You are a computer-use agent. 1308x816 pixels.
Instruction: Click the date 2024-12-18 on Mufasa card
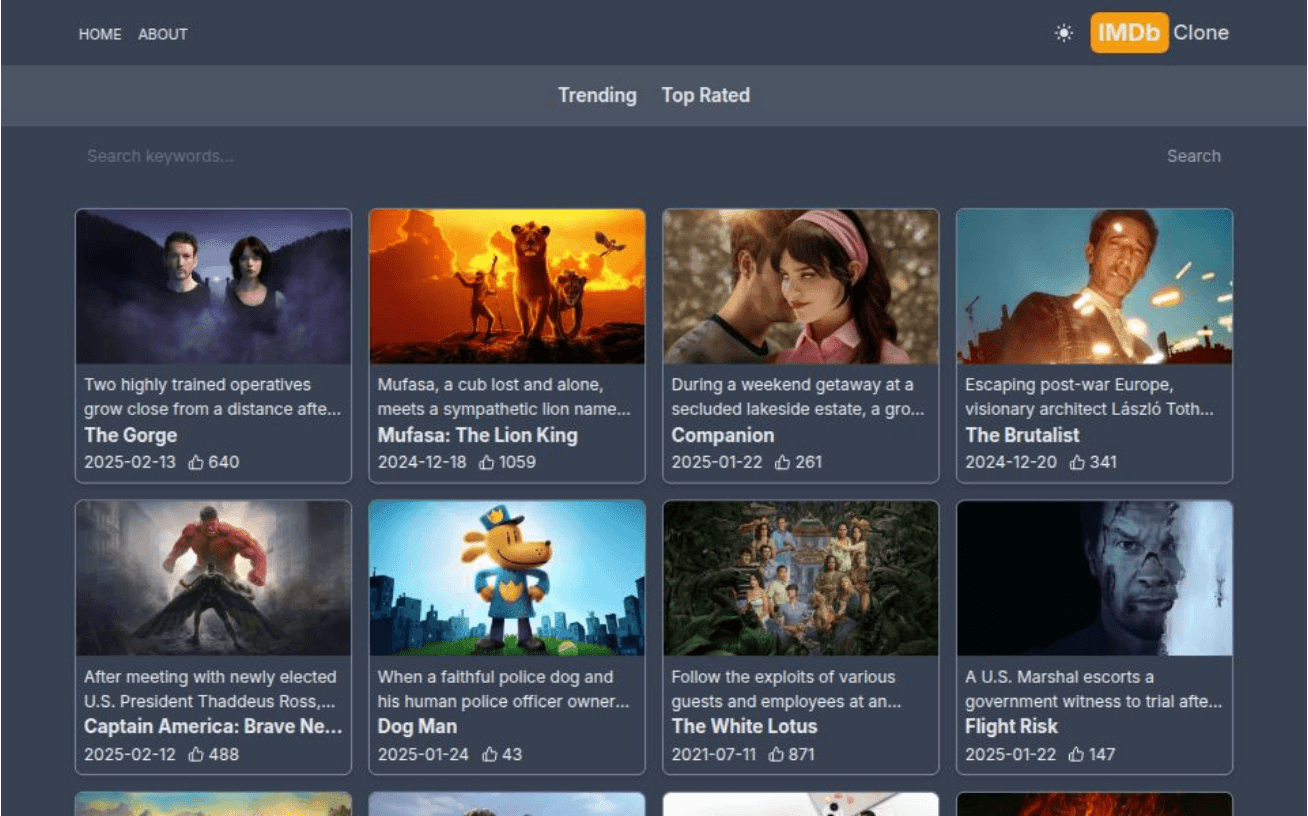[x=421, y=462]
